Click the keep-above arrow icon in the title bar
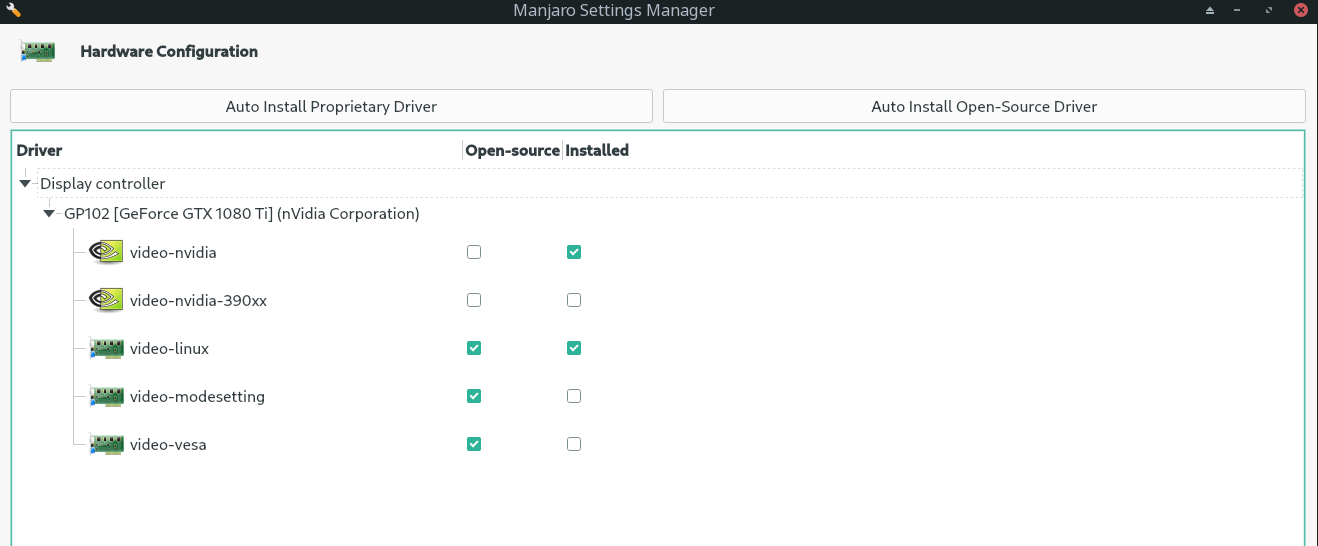This screenshot has width=1318, height=546. (1209, 11)
